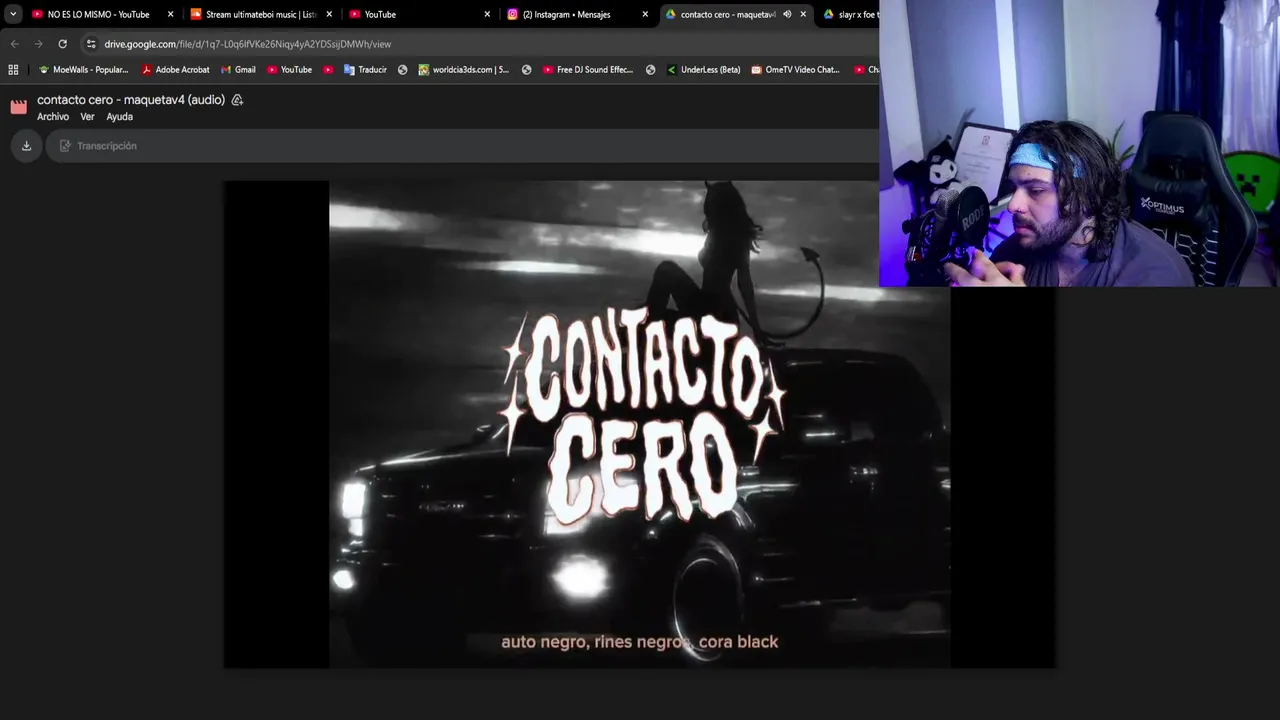Open the Free DJ Sound Effects bookmark

tap(588, 70)
